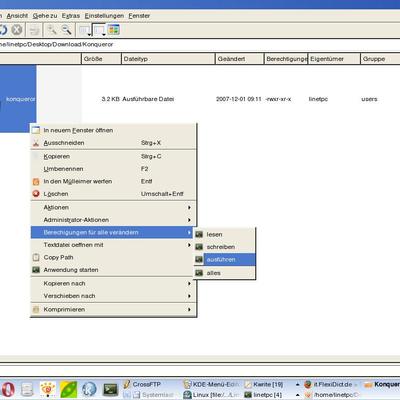Open the Gehe zu menu

pyautogui.click(x=45, y=16)
